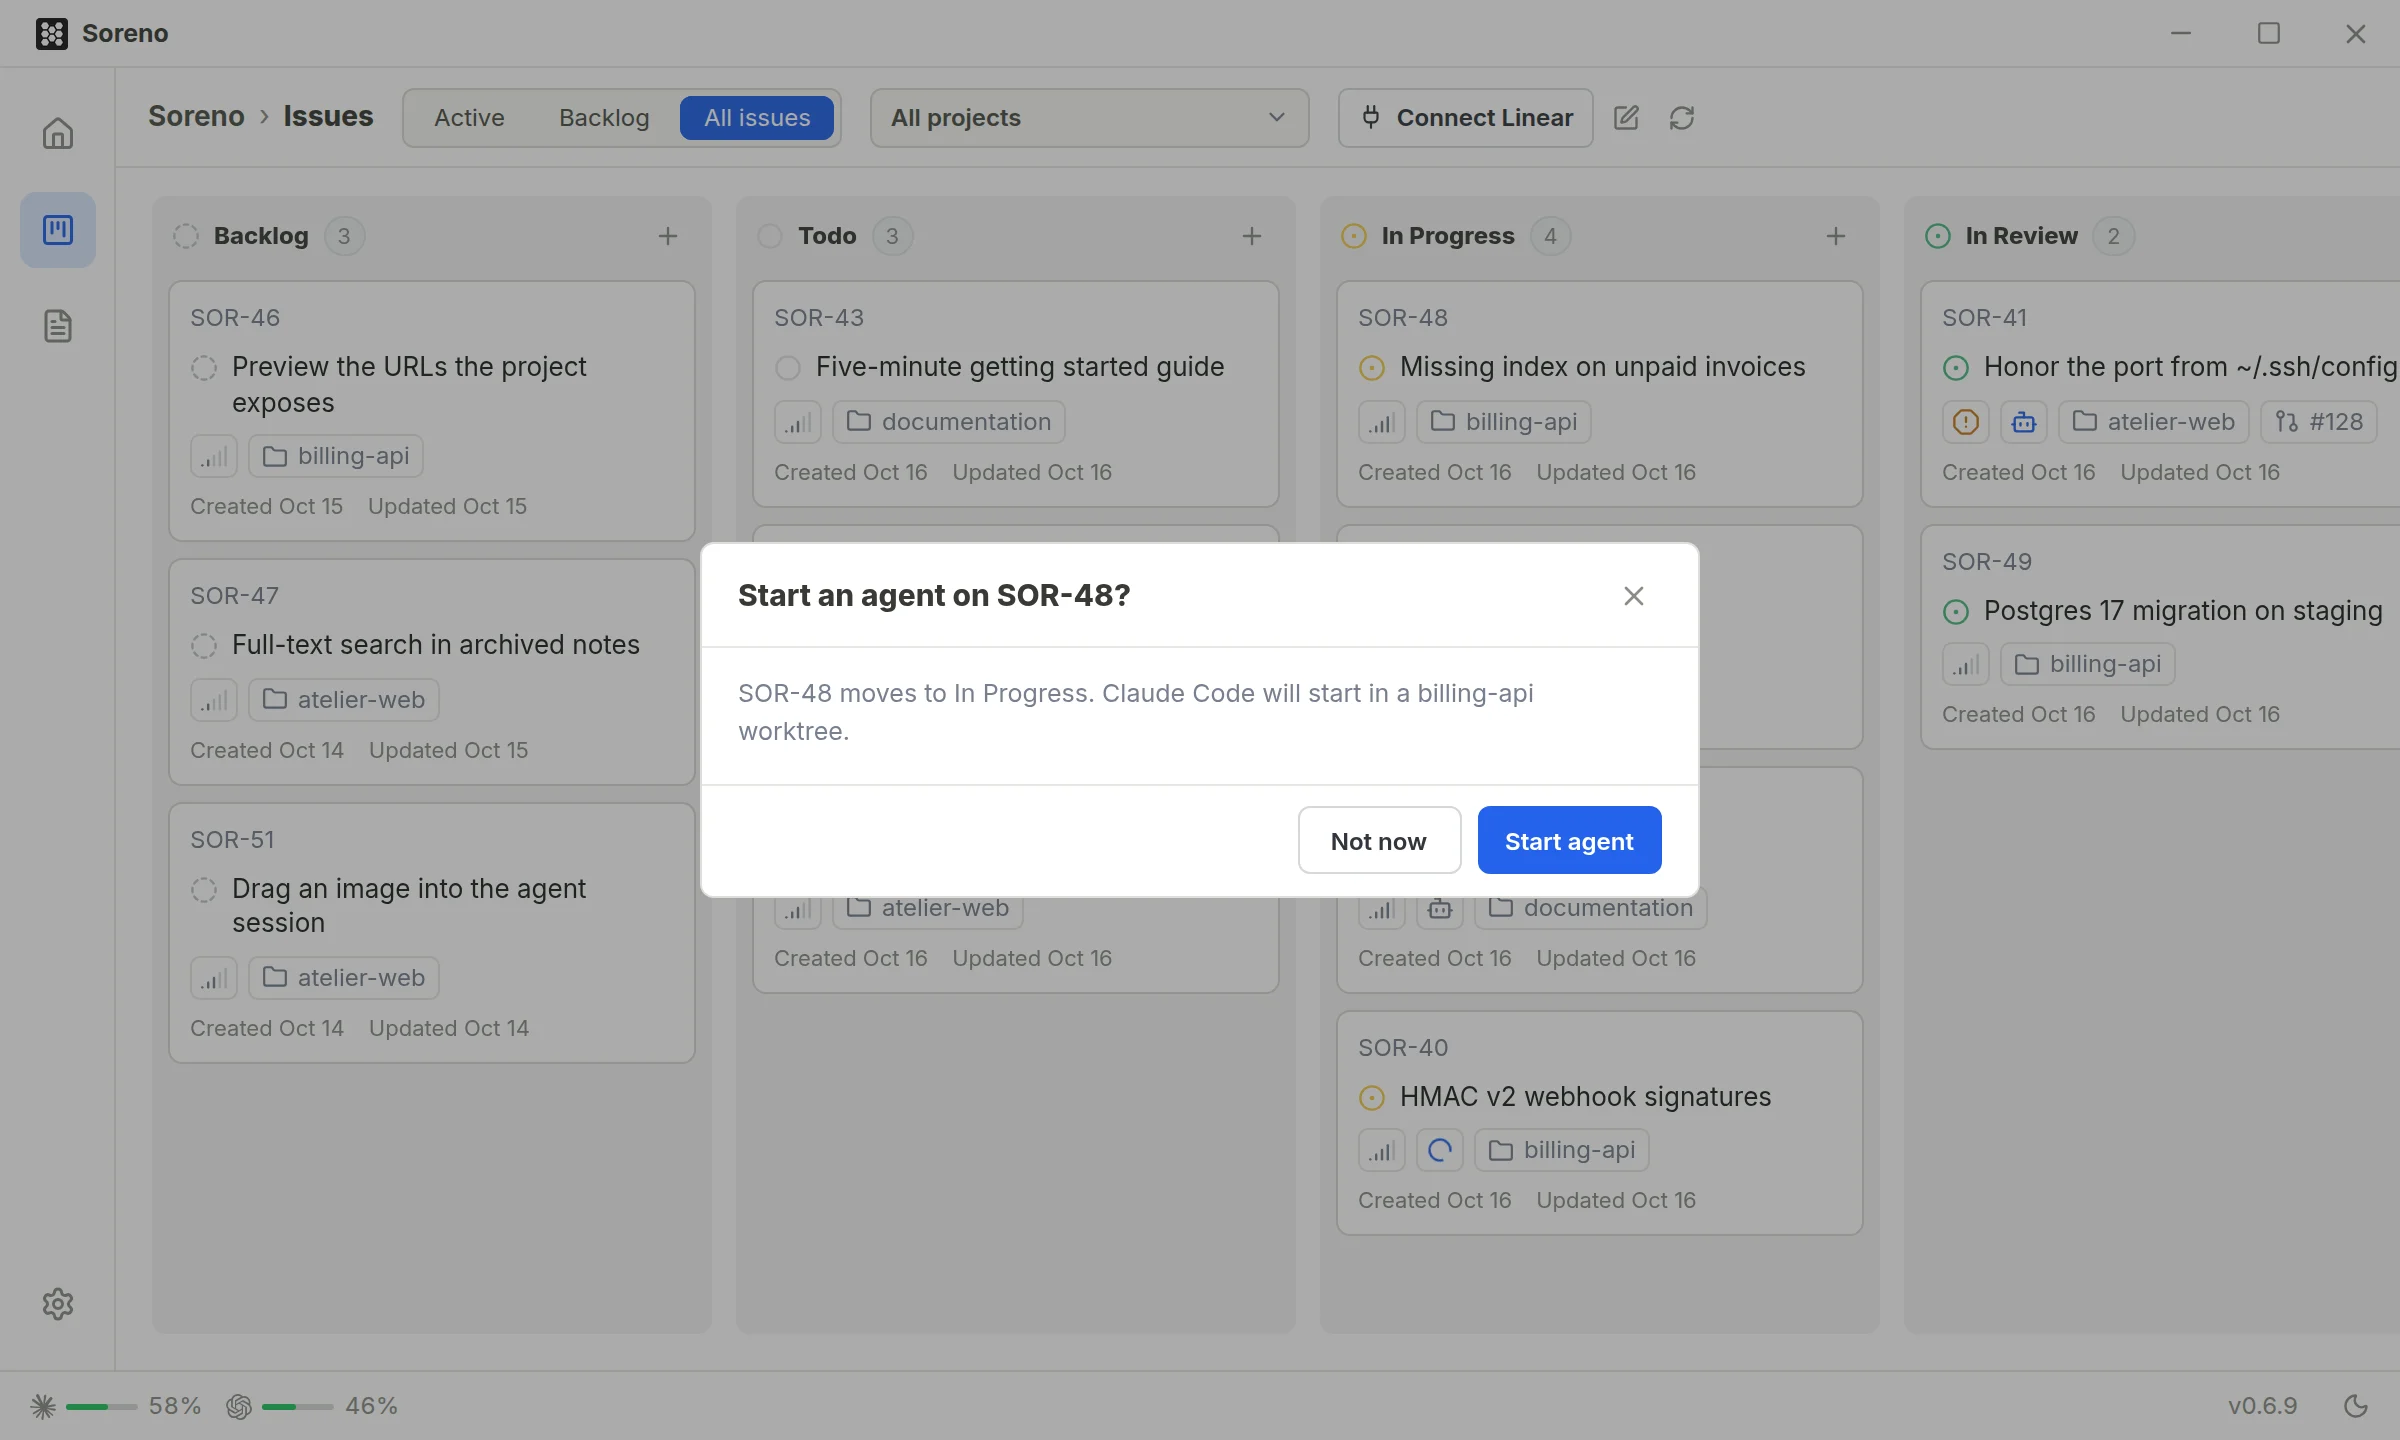Click status circle on SOR-43 card
Viewport: 2400px width, 1440px height.
click(788, 368)
